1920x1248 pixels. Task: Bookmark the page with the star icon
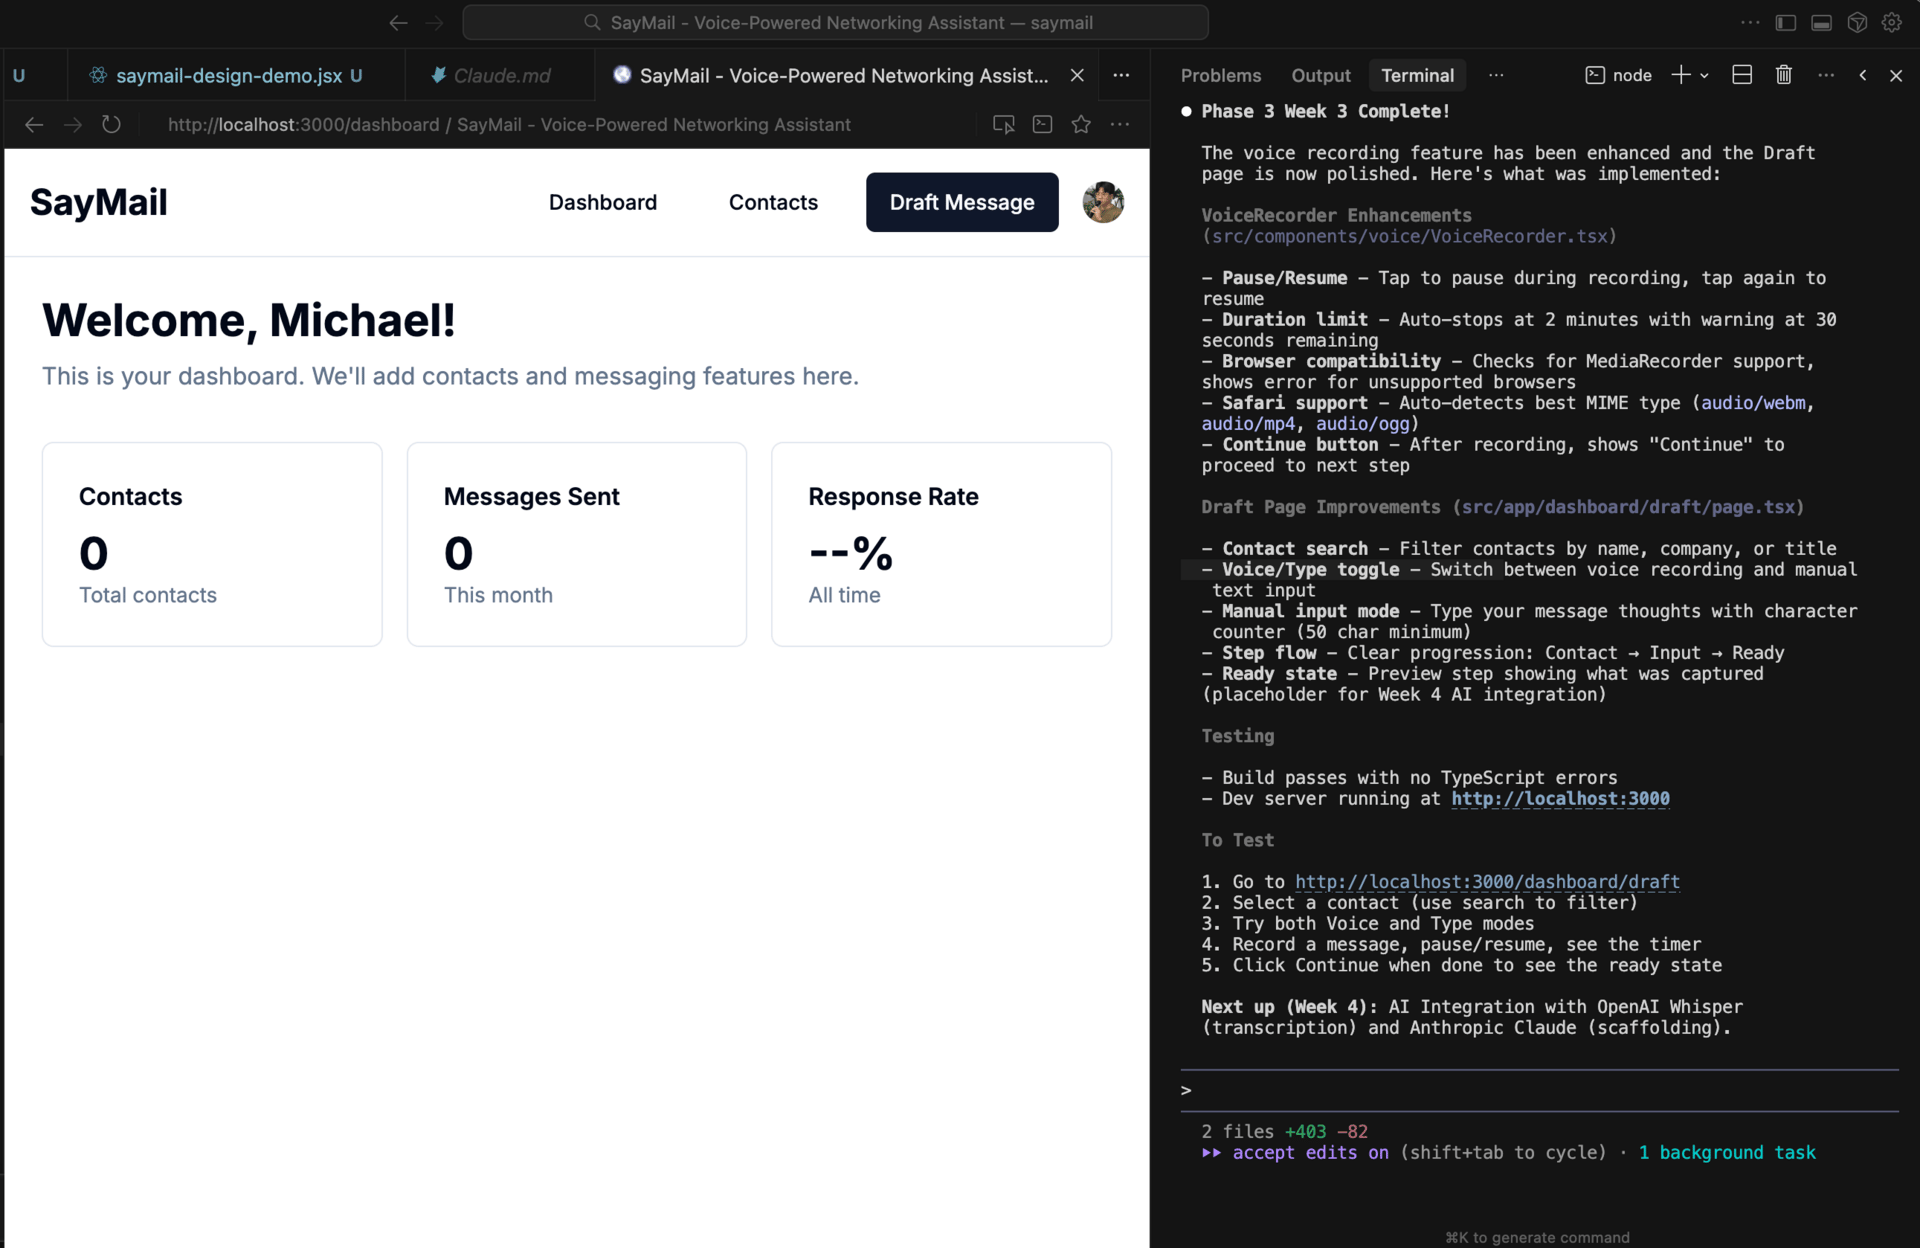[x=1081, y=125]
